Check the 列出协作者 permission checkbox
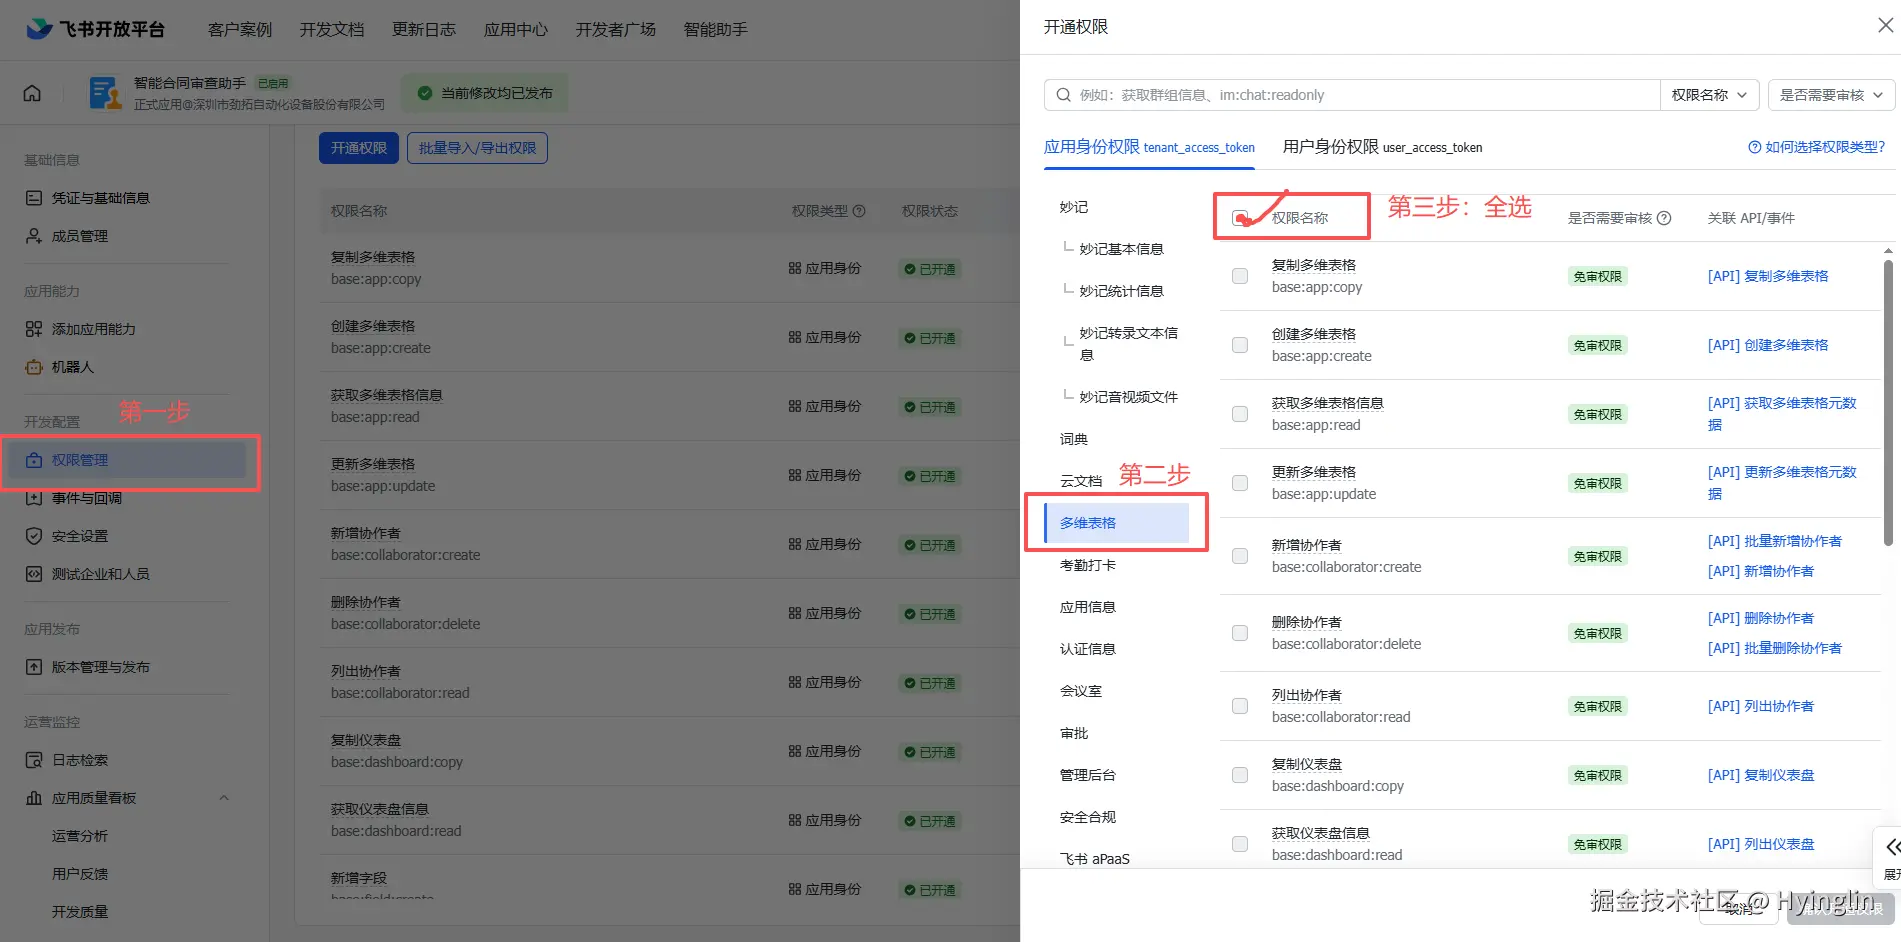The image size is (1901, 942). [1240, 706]
